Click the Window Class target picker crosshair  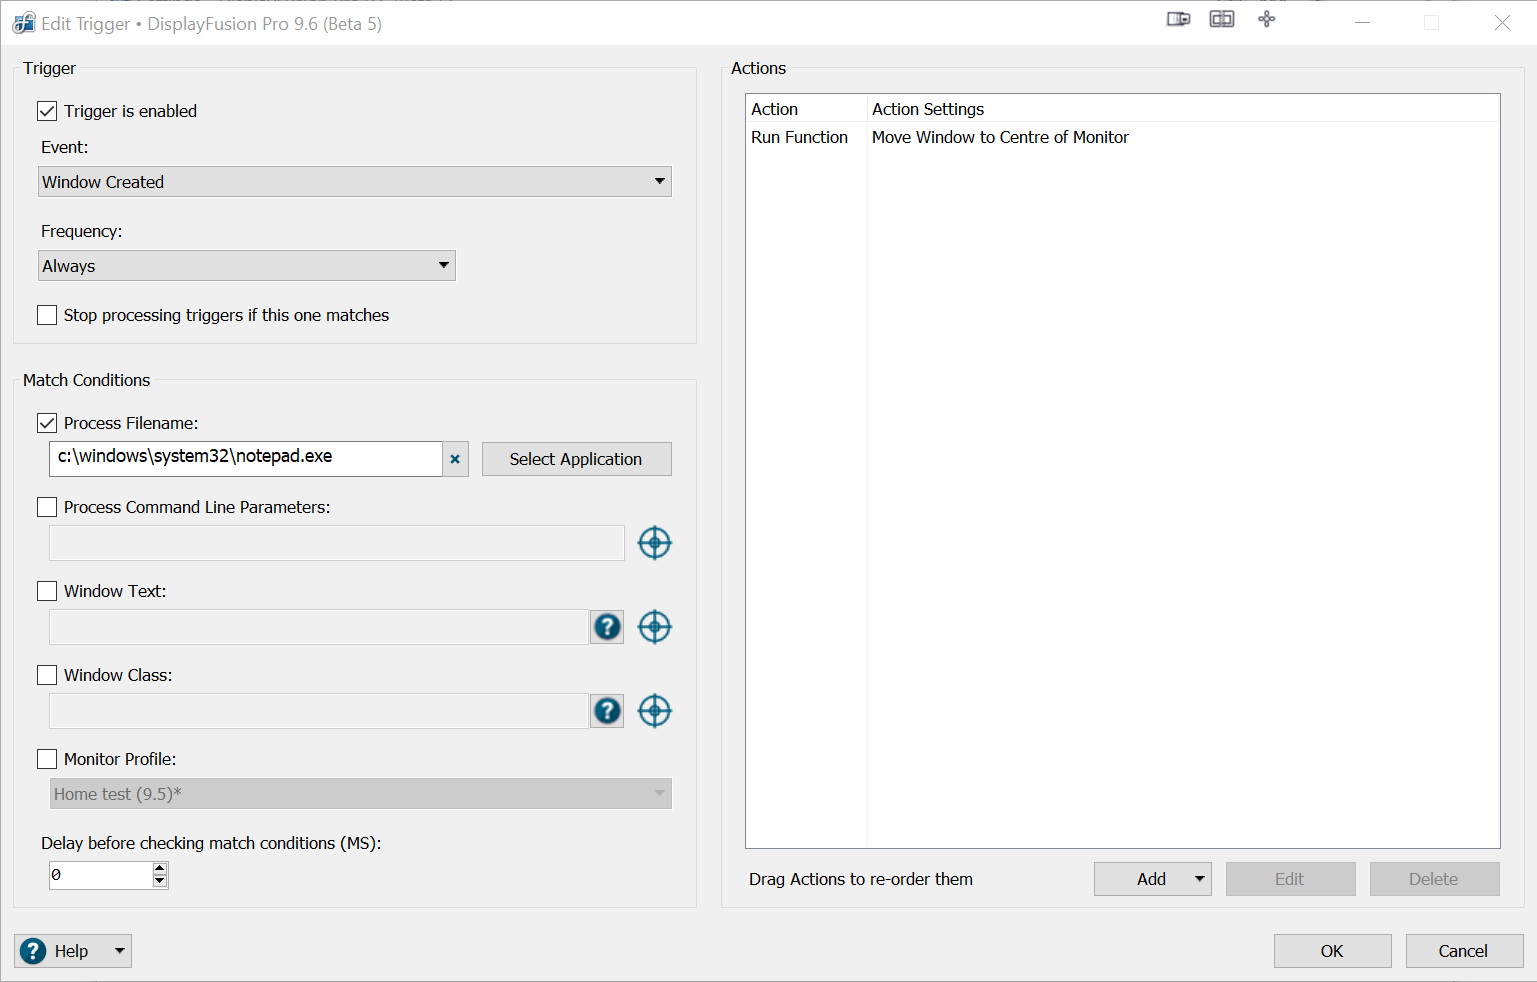654,711
